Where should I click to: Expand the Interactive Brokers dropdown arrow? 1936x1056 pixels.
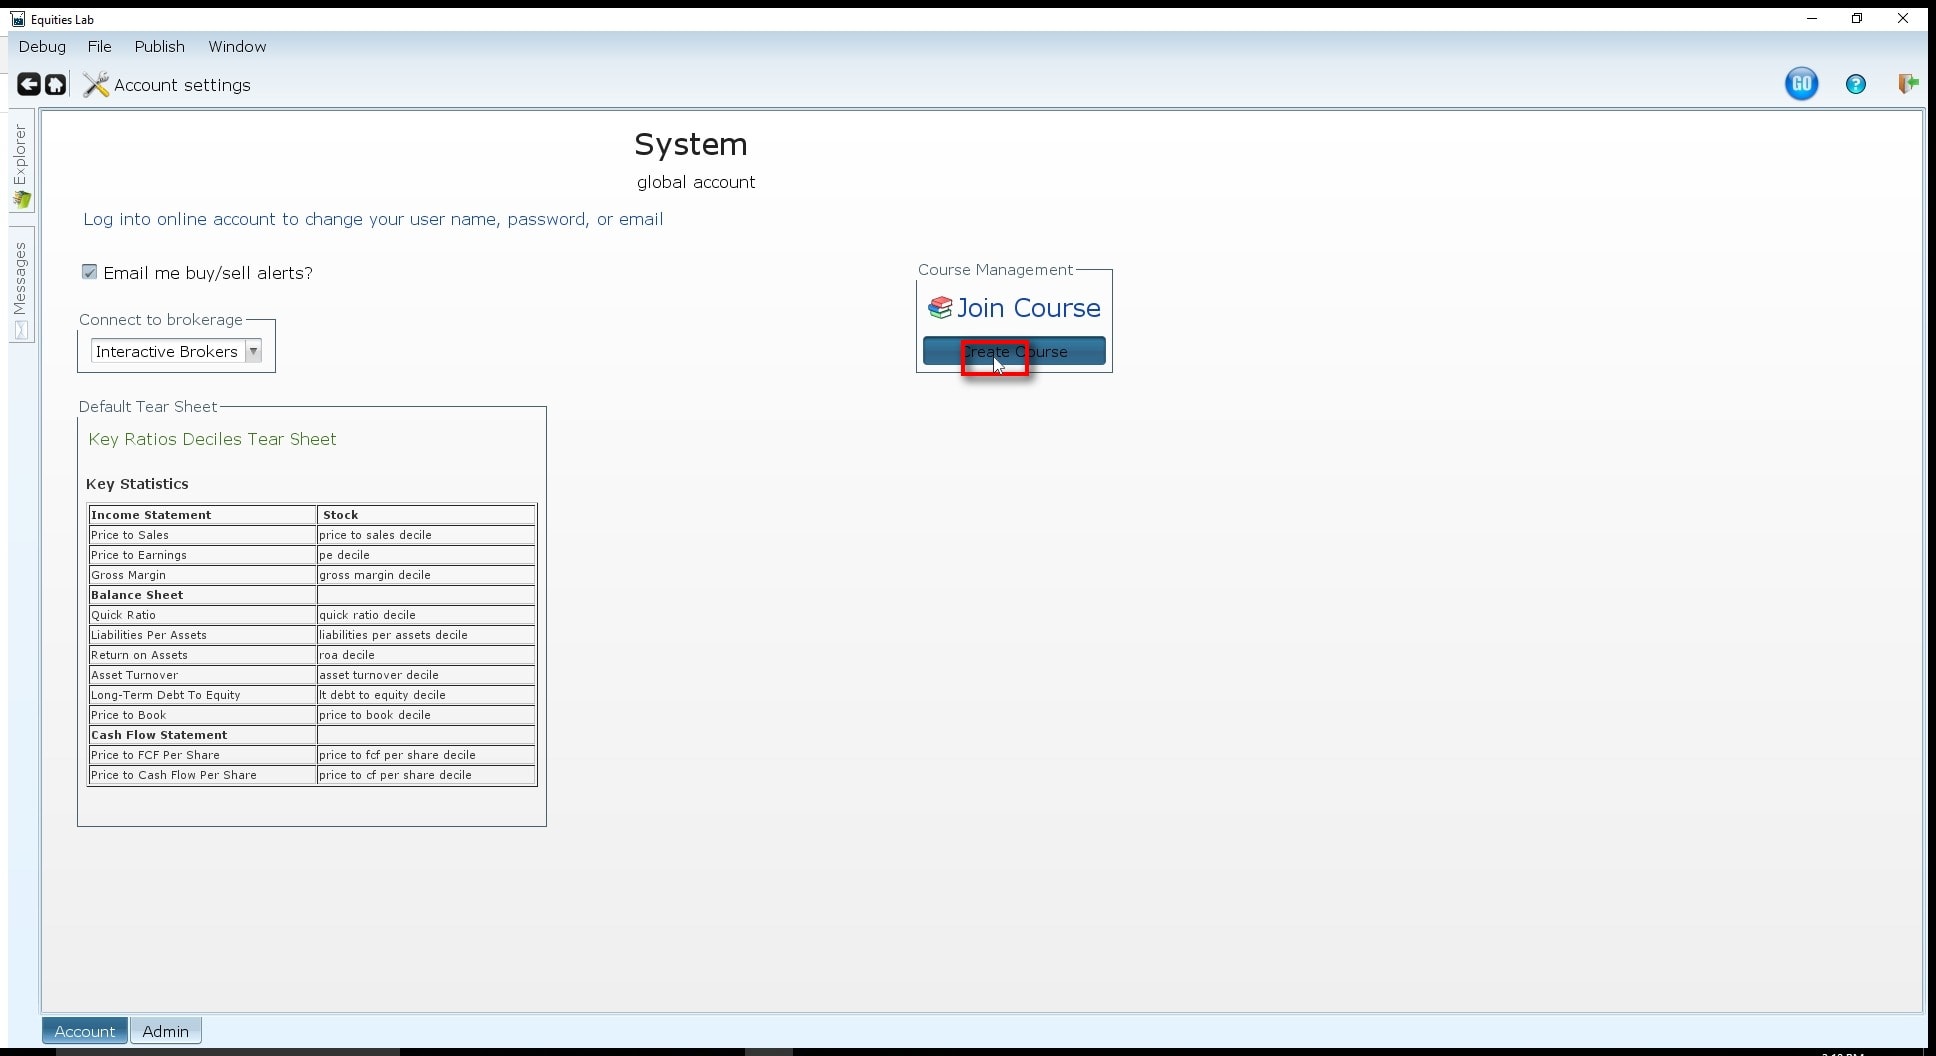[253, 351]
